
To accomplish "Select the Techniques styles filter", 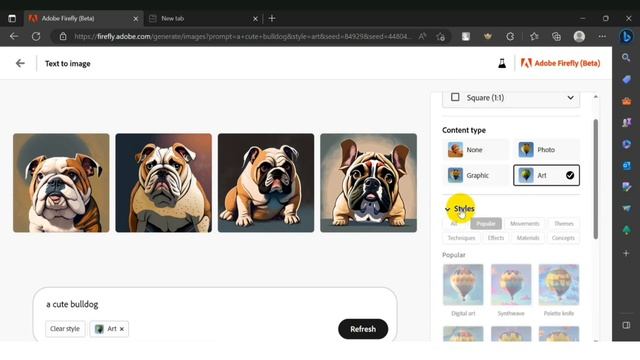I will tap(461, 238).
